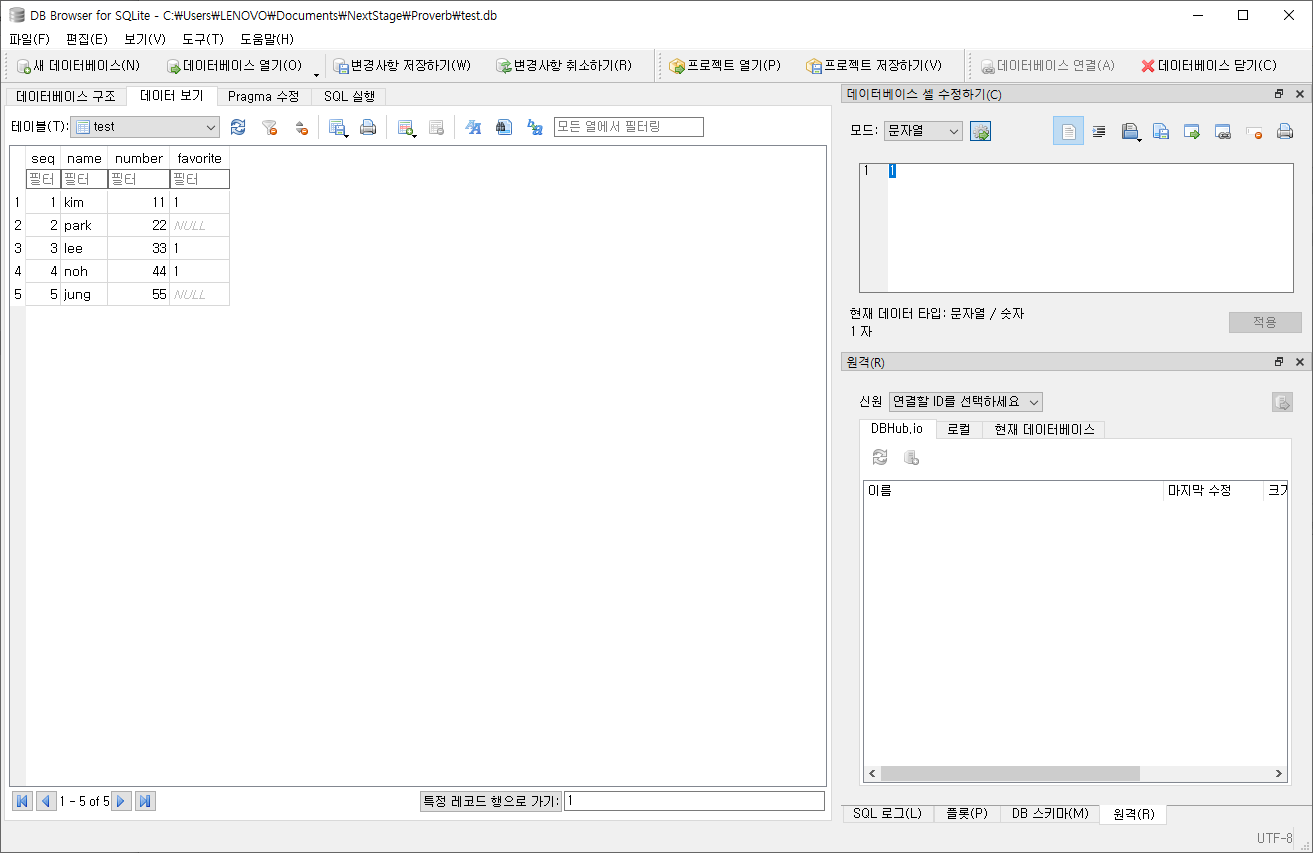Click 변경사항 저장하기(W) button
This screenshot has height=853, width=1313.
point(402,66)
